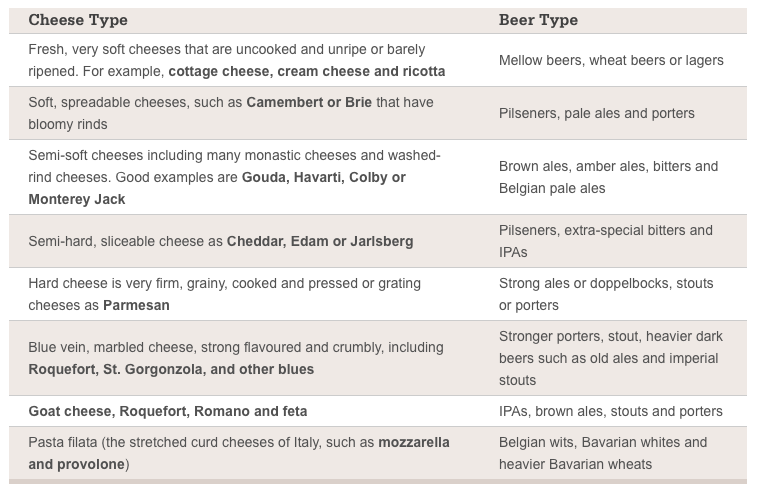Image resolution: width=760 pixels, height=499 pixels.
Task: Click bold text 'Monterey Jack'
Action: coord(77,199)
